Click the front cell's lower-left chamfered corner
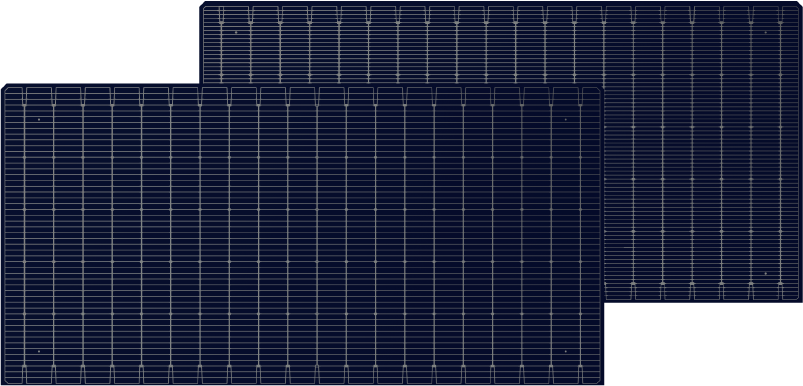Image resolution: width=803 pixels, height=386 pixels. 4,382
